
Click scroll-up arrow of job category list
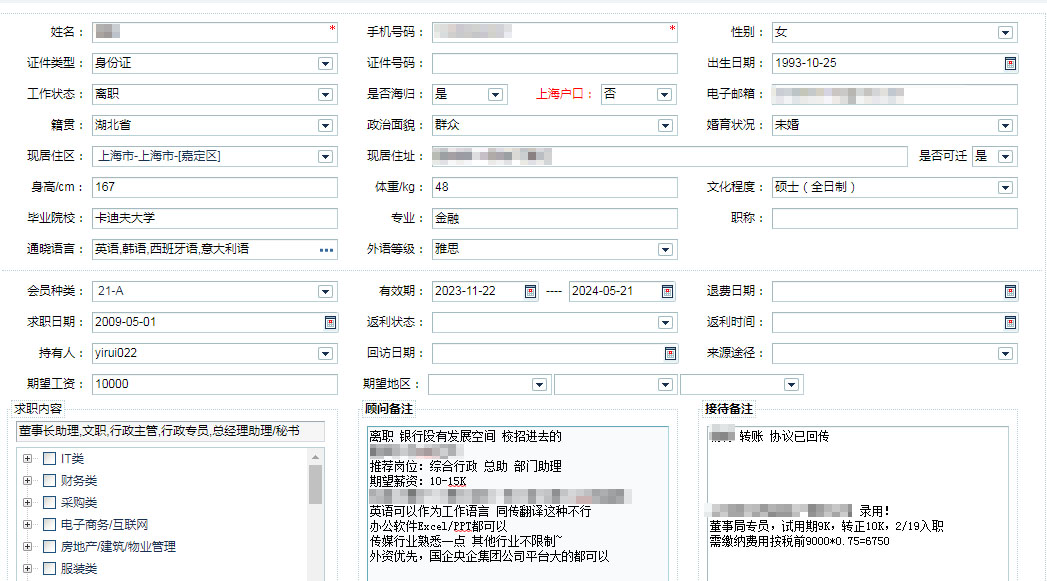(x=315, y=457)
